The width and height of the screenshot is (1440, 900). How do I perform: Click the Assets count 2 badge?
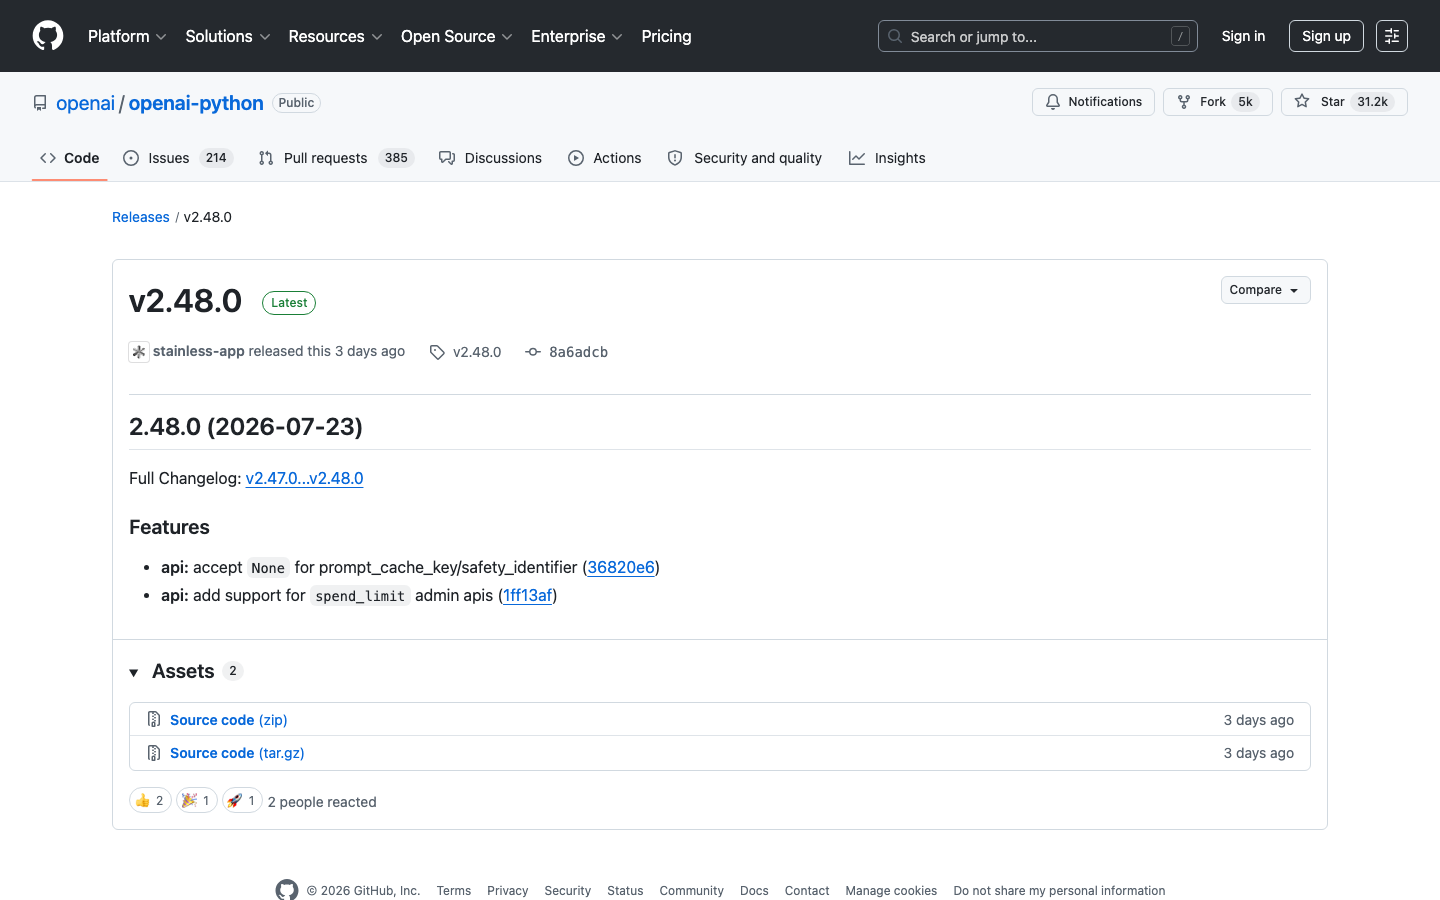coord(233,671)
